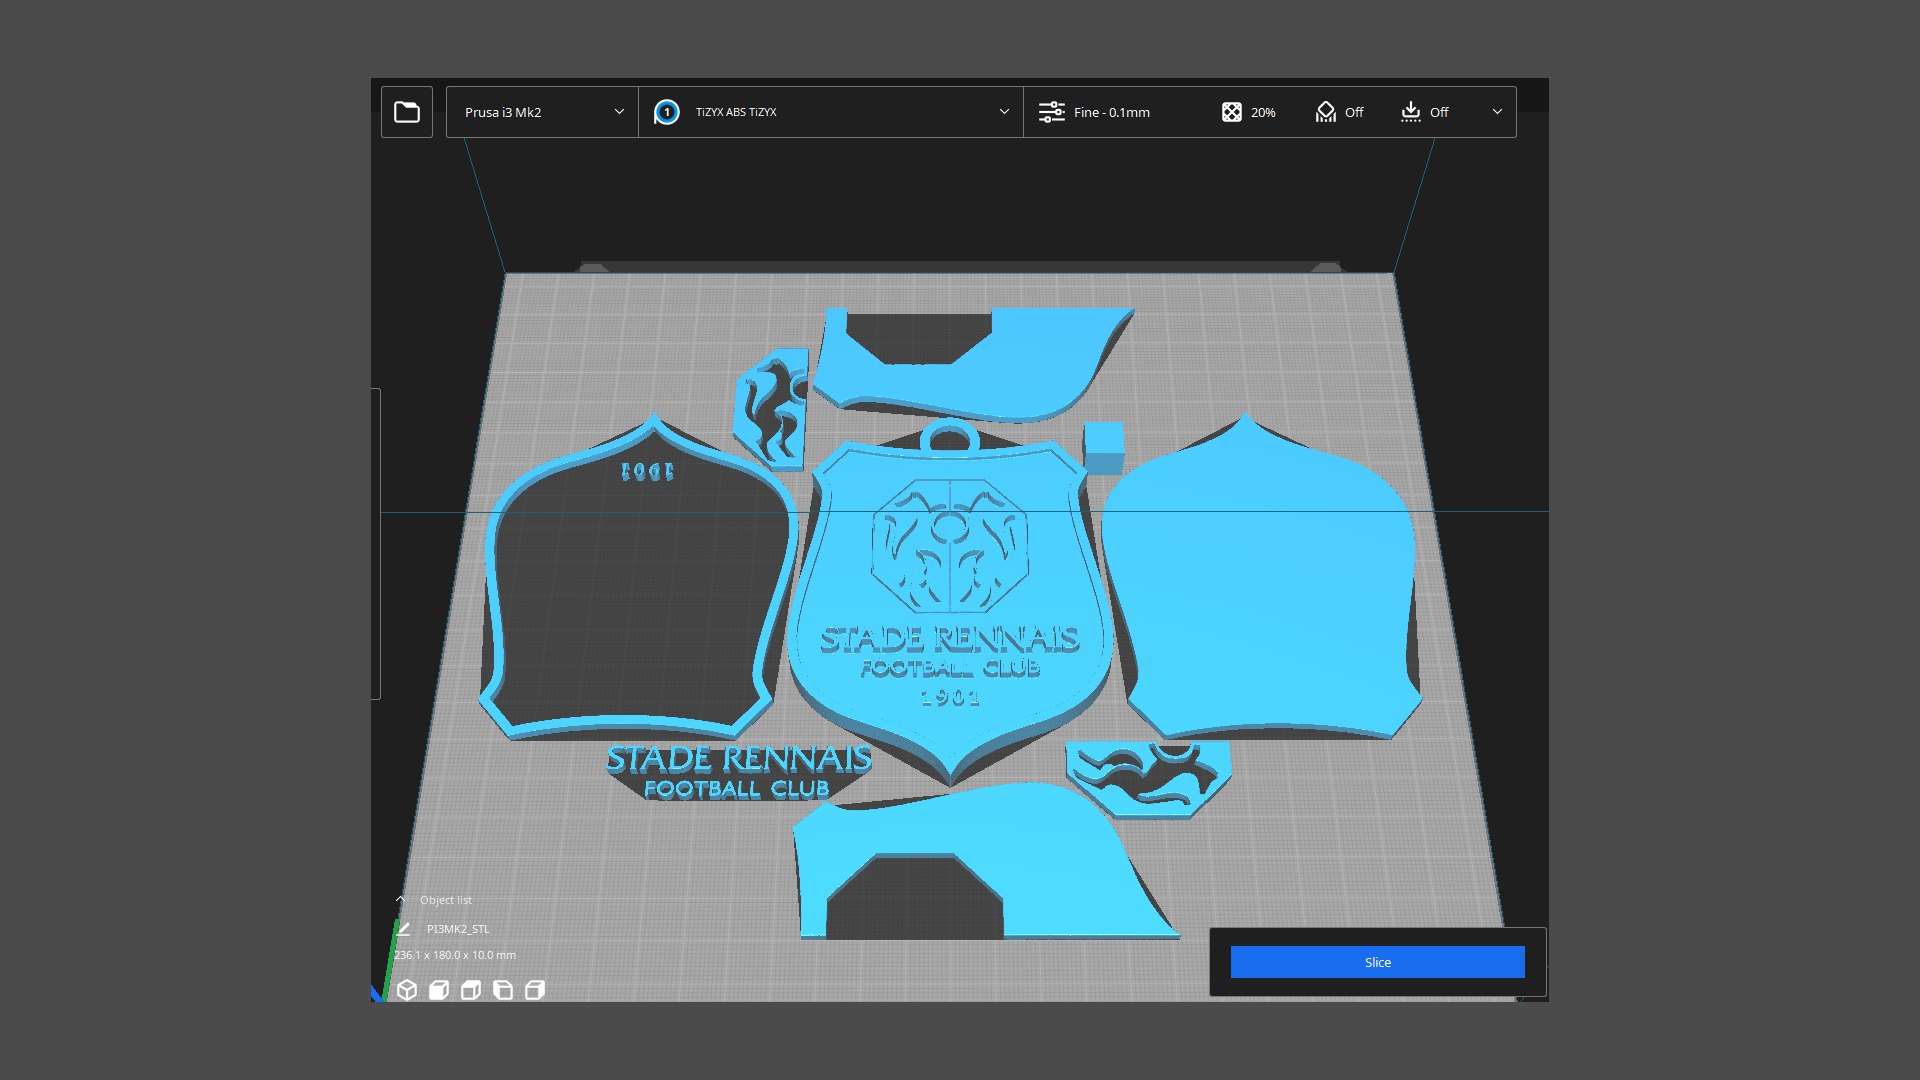Image resolution: width=1920 pixels, height=1080 pixels.
Task: Click the extruder 1 circle icon
Action: [x=667, y=112]
